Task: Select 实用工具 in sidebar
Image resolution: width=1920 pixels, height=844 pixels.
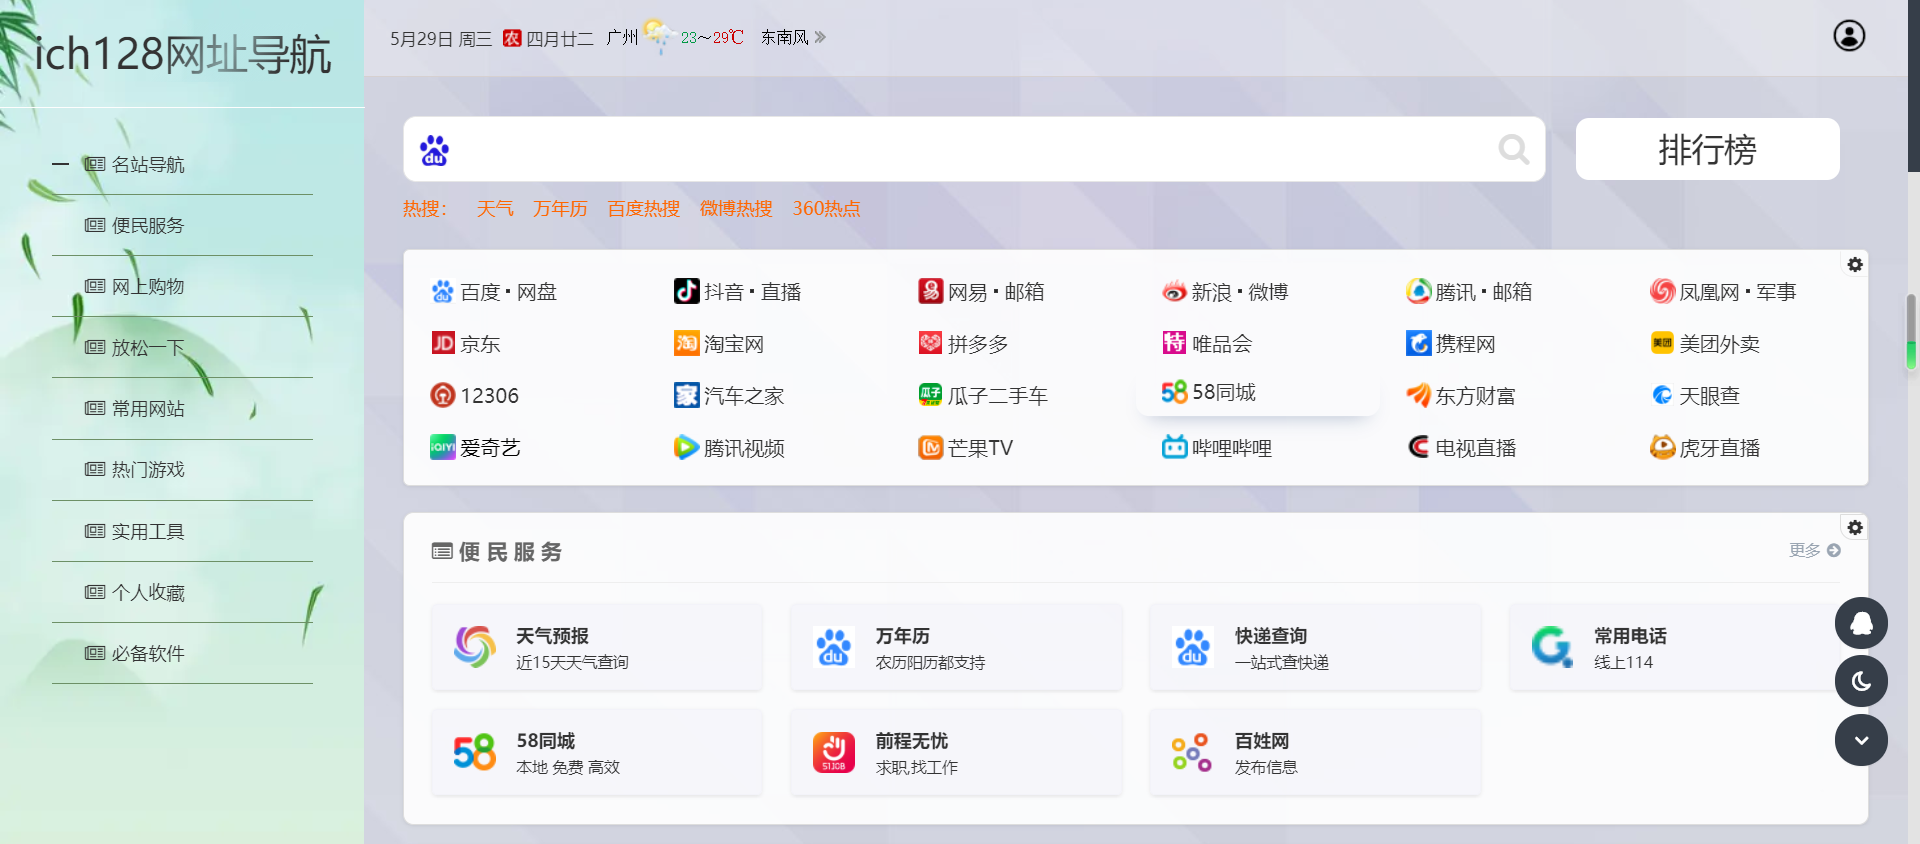Action: pos(135,531)
